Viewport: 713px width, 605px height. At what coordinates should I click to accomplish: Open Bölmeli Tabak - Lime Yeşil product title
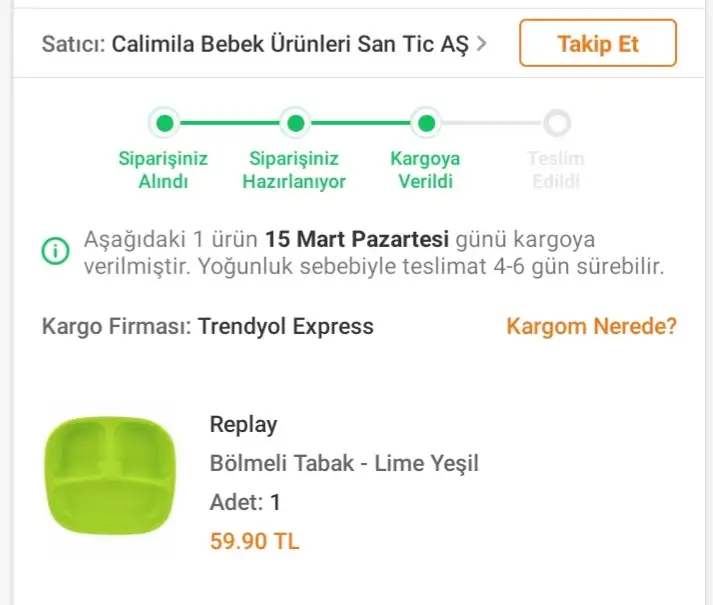tap(344, 463)
